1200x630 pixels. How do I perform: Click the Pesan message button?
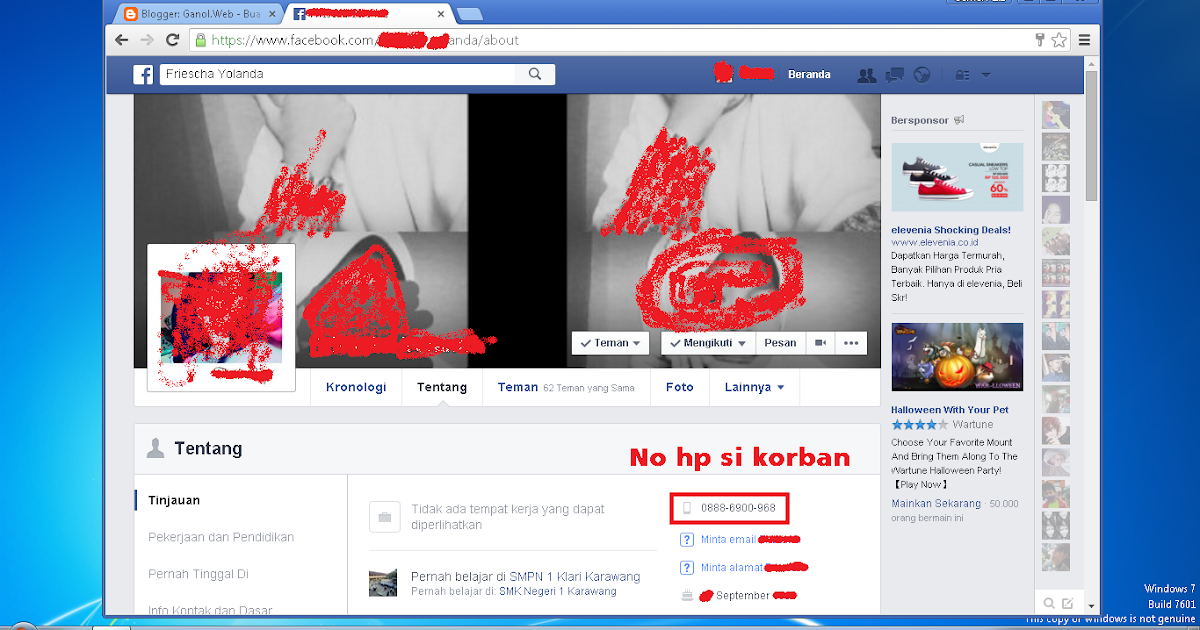pyautogui.click(x=780, y=342)
